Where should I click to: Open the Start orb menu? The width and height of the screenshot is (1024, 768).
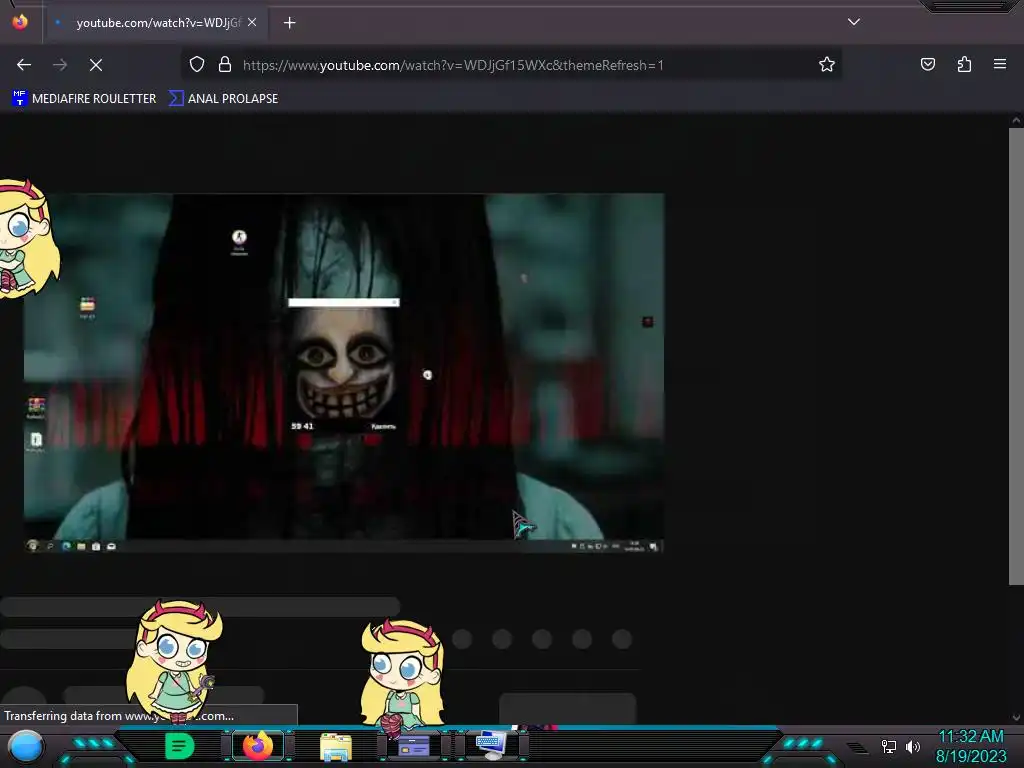[26, 748]
